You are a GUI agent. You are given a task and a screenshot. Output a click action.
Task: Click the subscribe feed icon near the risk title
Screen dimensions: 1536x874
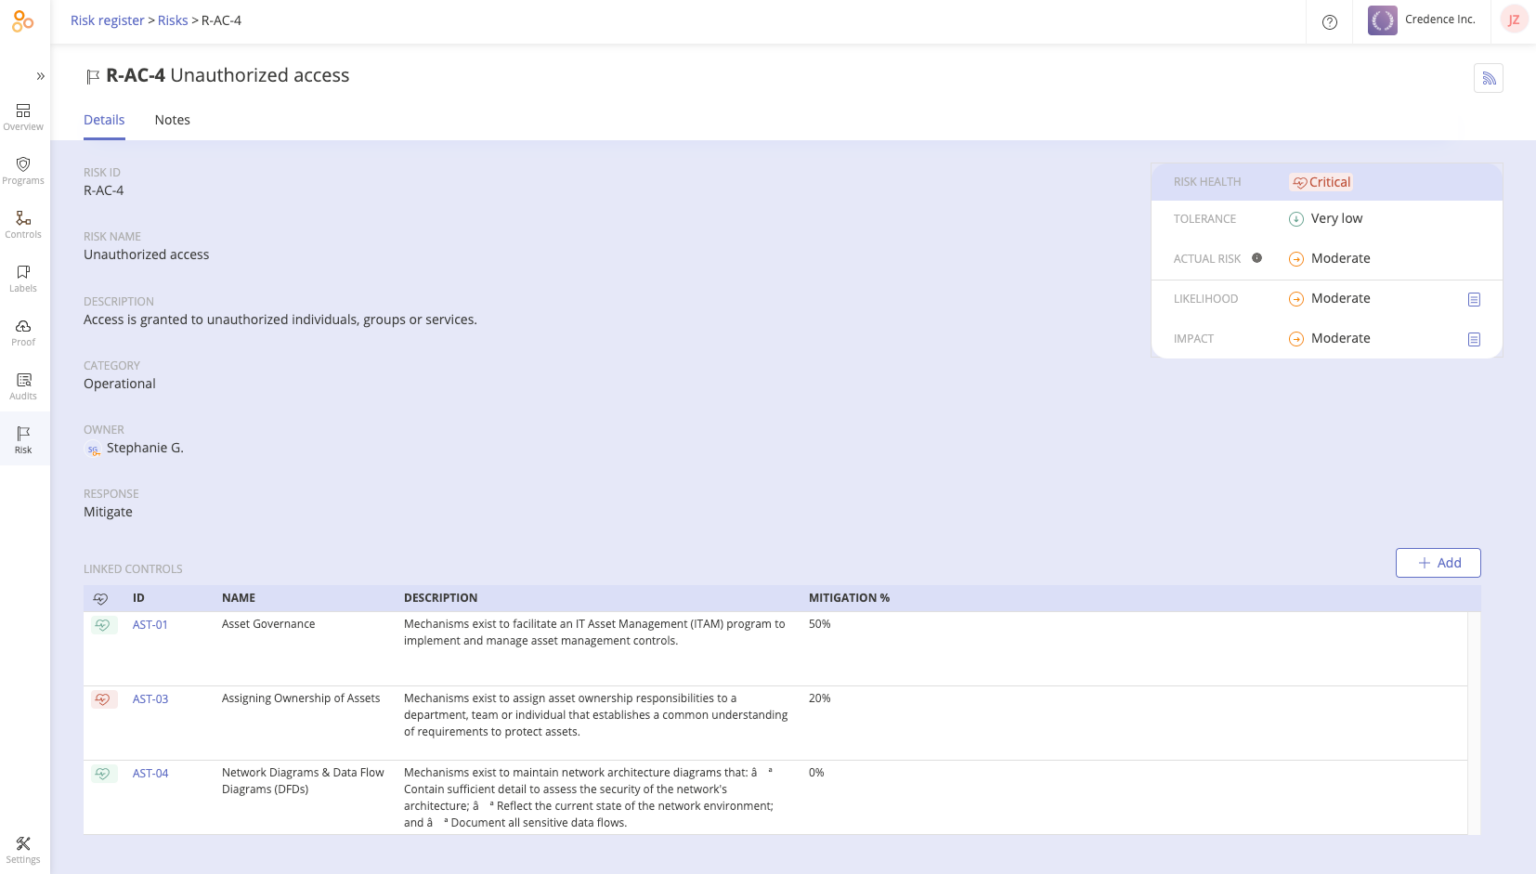point(1488,77)
